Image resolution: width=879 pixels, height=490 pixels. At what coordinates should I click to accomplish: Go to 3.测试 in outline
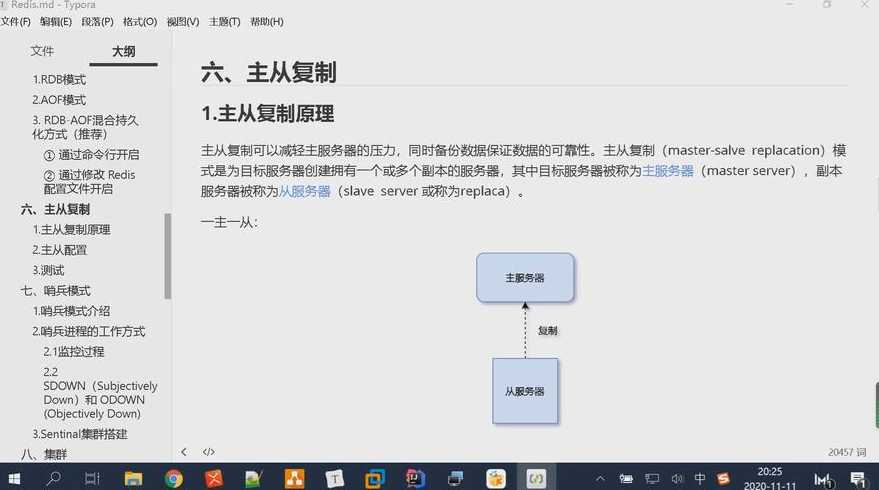point(48,270)
